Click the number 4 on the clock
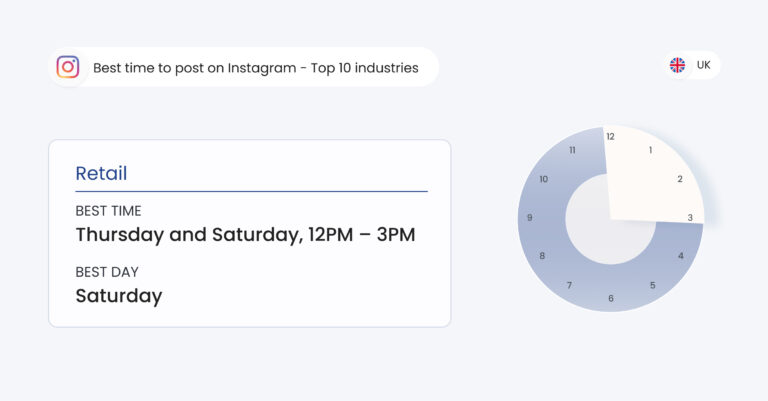 click(681, 256)
